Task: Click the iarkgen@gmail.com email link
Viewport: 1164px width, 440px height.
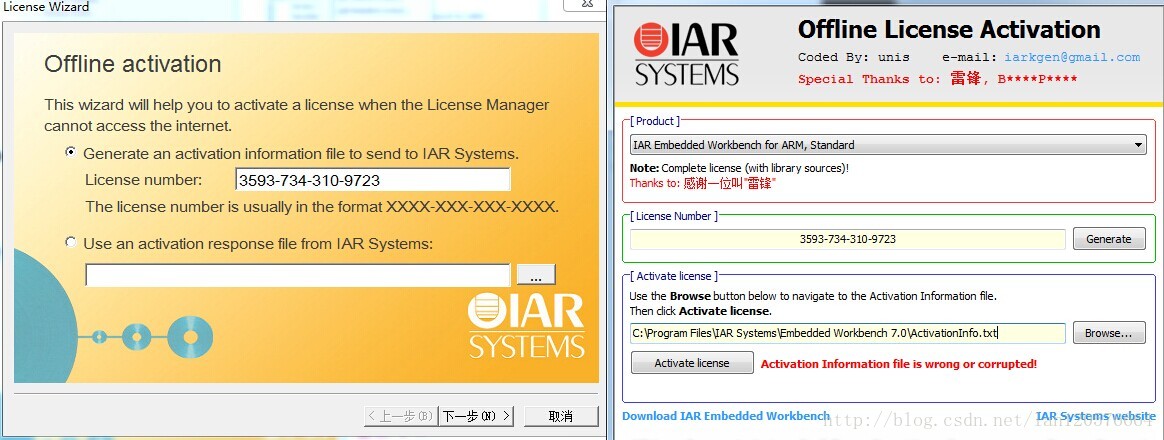Action: coord(1072,57)
